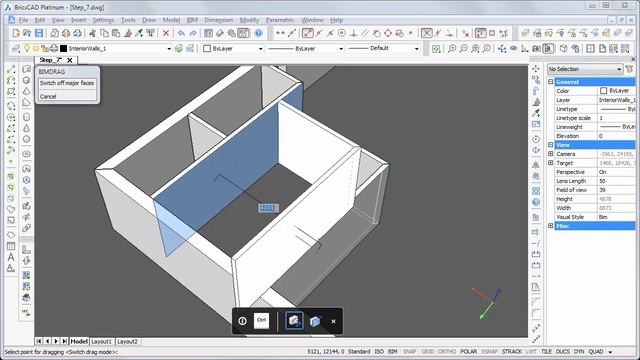Open the ByLayer linetype dropdown

[x=341, y=49]
